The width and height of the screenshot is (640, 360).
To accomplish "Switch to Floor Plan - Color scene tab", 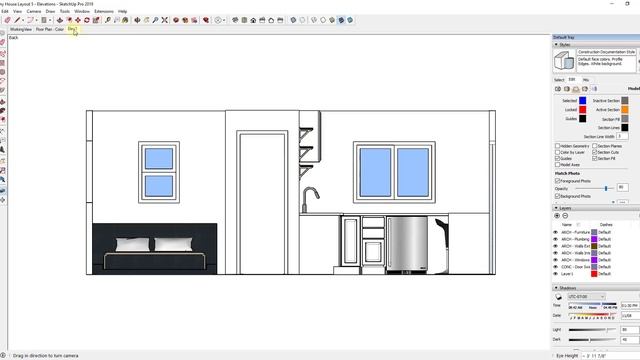I will coord(50,29).
